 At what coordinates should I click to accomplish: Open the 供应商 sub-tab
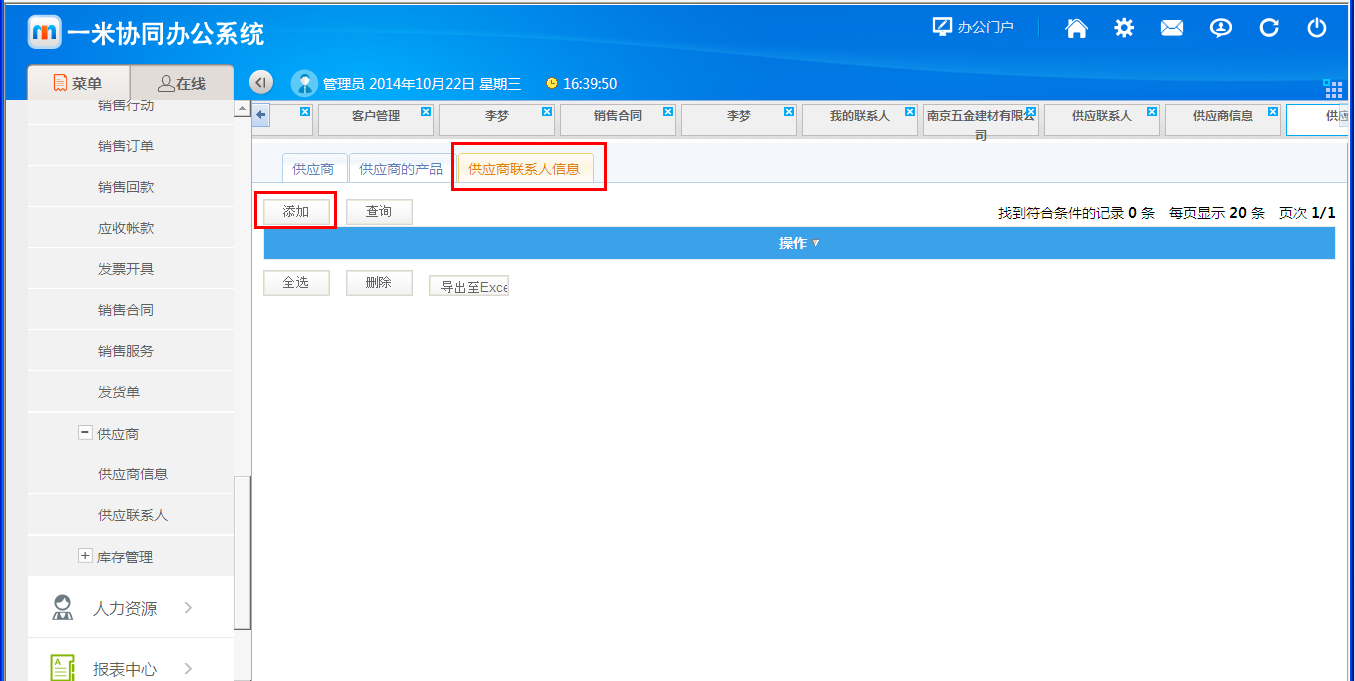click(313, 169)
